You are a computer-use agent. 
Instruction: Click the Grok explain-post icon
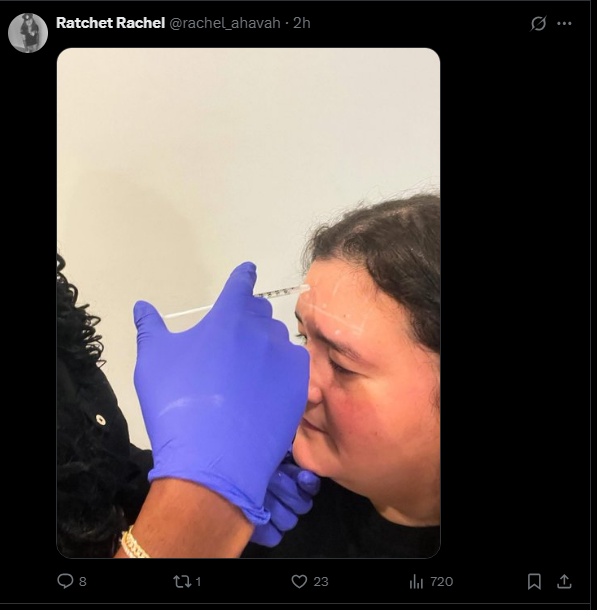click(x=538, y=23)
